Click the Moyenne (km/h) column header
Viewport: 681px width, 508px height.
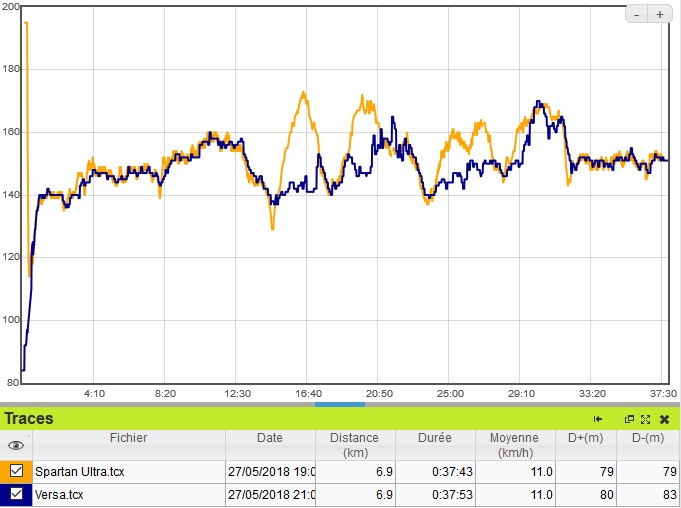[x=514, y=445]
